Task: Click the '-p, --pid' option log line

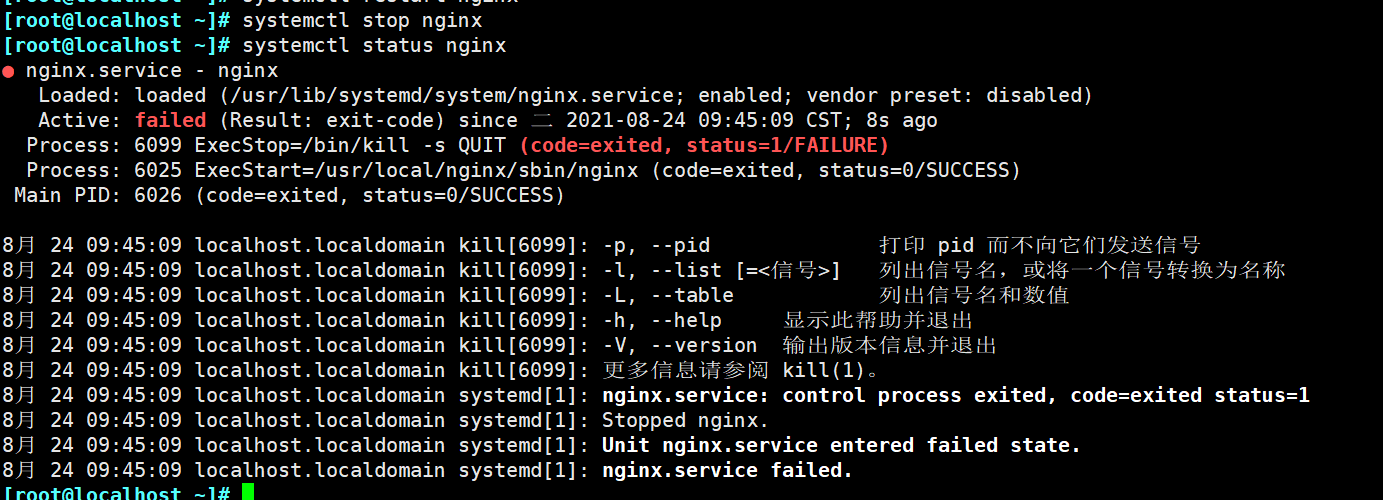Action: coord(602,246)
